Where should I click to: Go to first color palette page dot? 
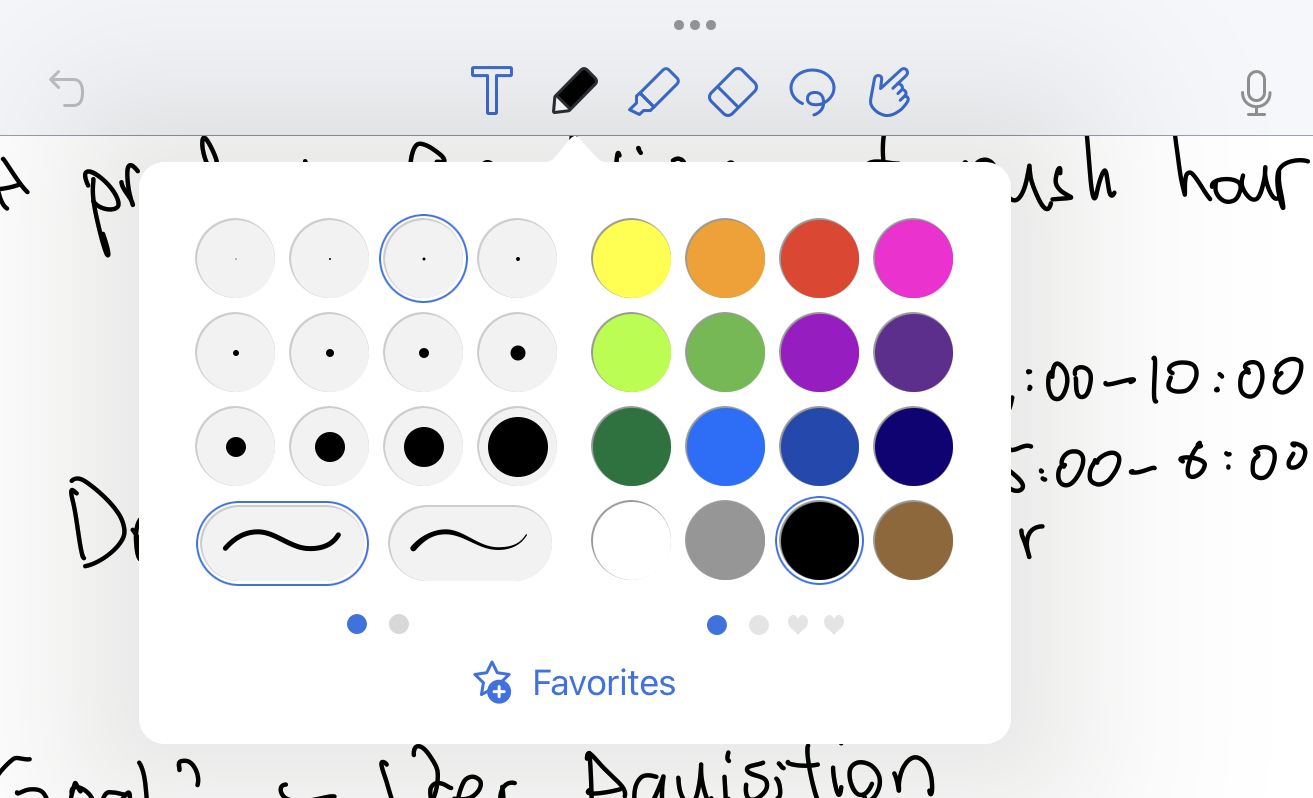717,625
